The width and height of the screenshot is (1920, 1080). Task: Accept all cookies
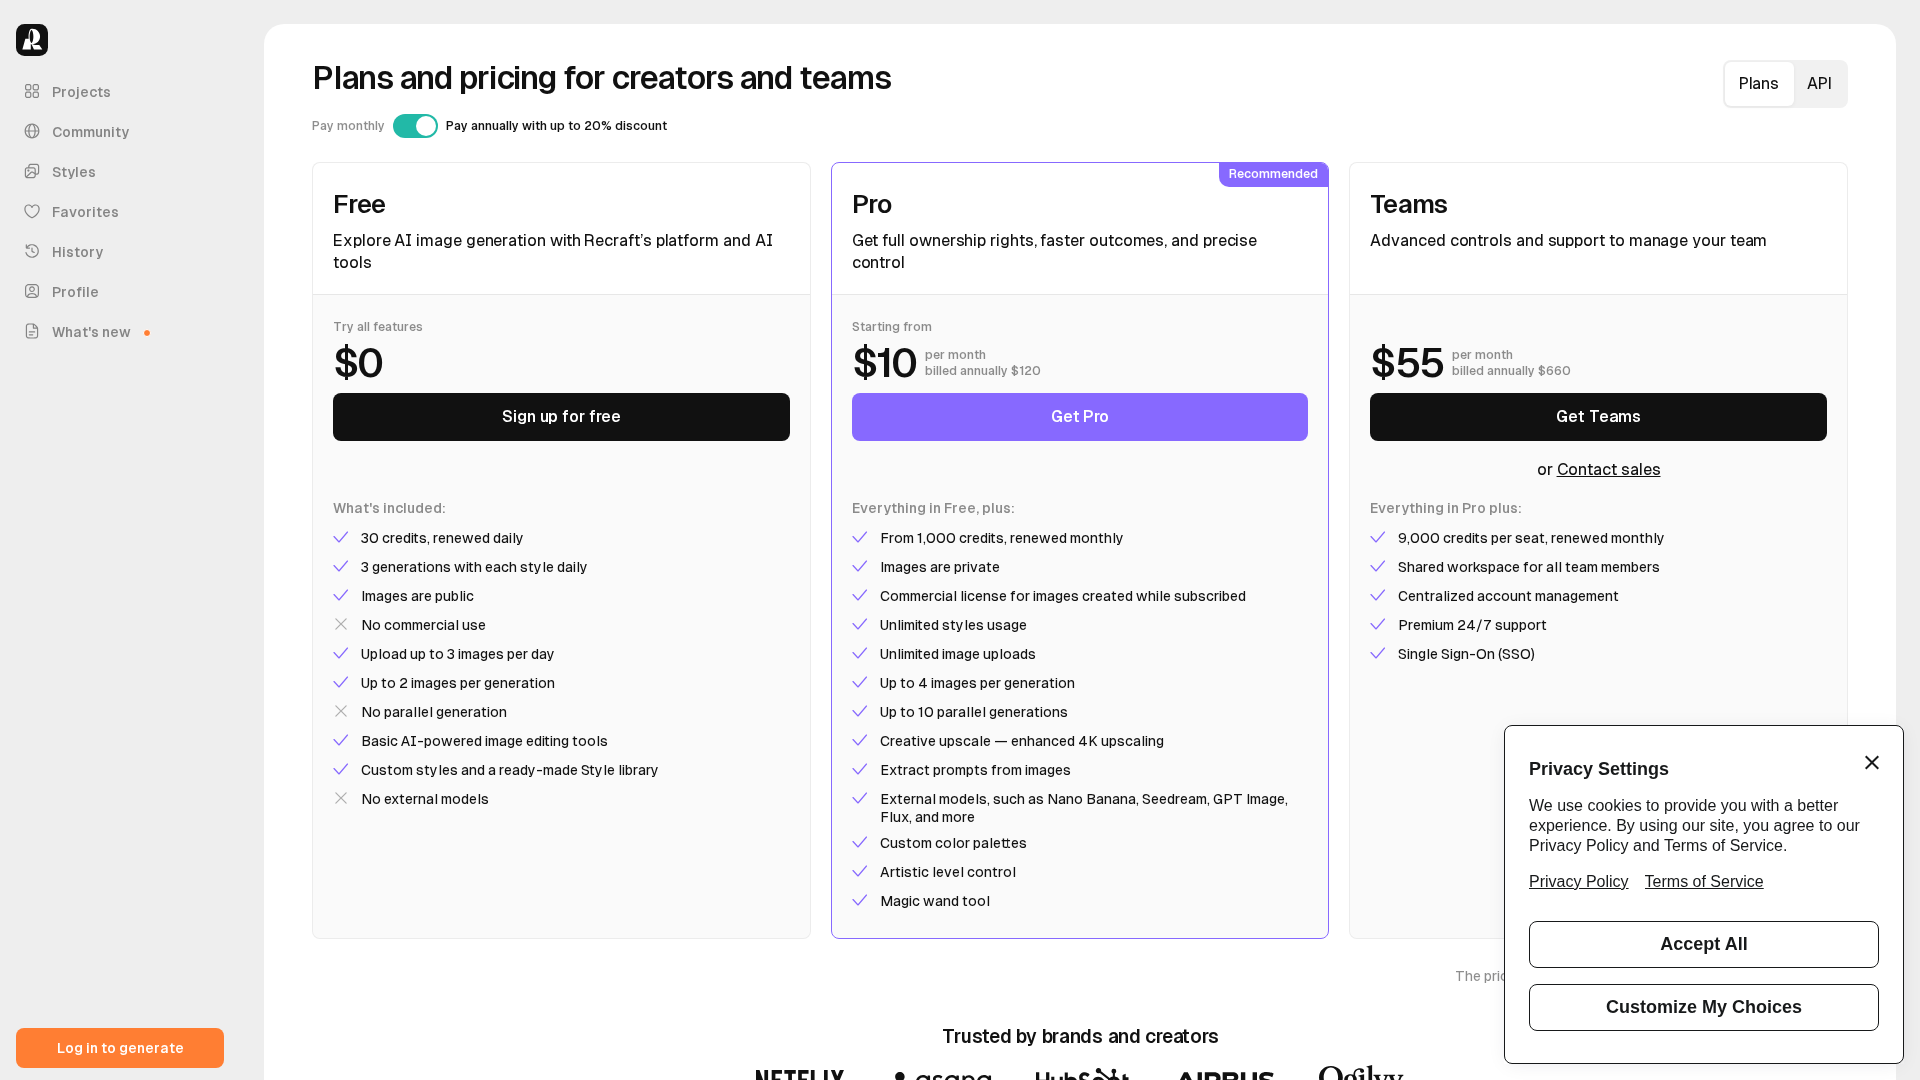1703,944
